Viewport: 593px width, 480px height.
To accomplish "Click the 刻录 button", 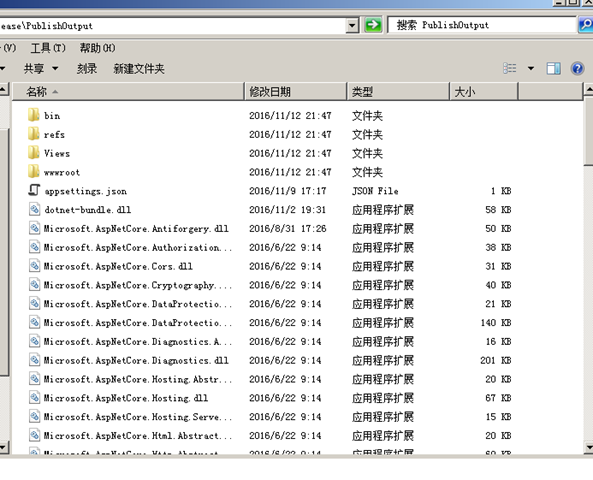I will (x=87, y=68).
